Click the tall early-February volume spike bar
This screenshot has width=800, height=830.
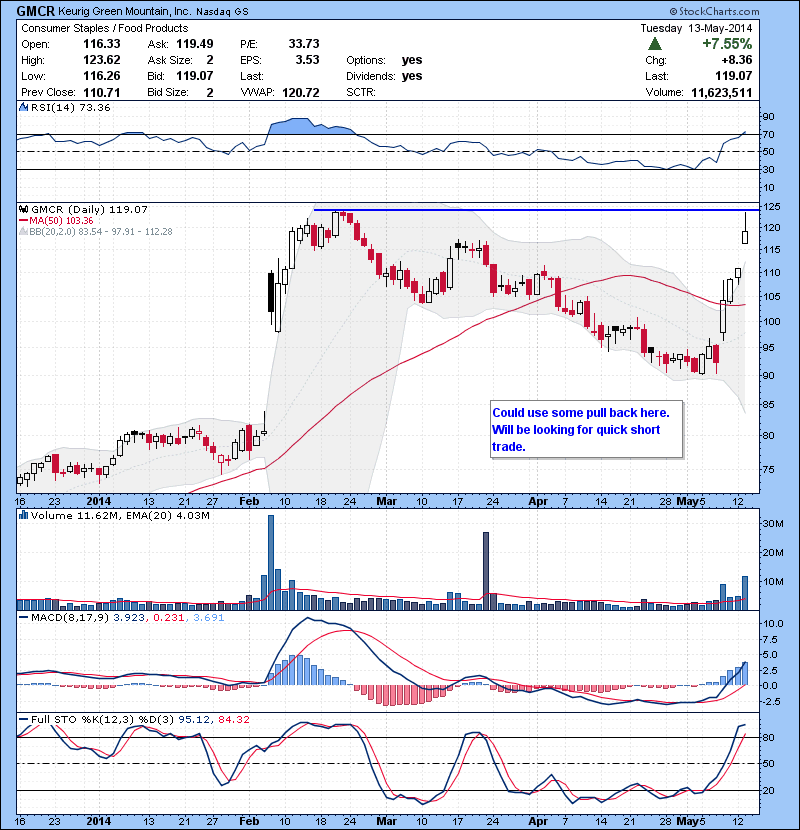[x=271, y=562]
